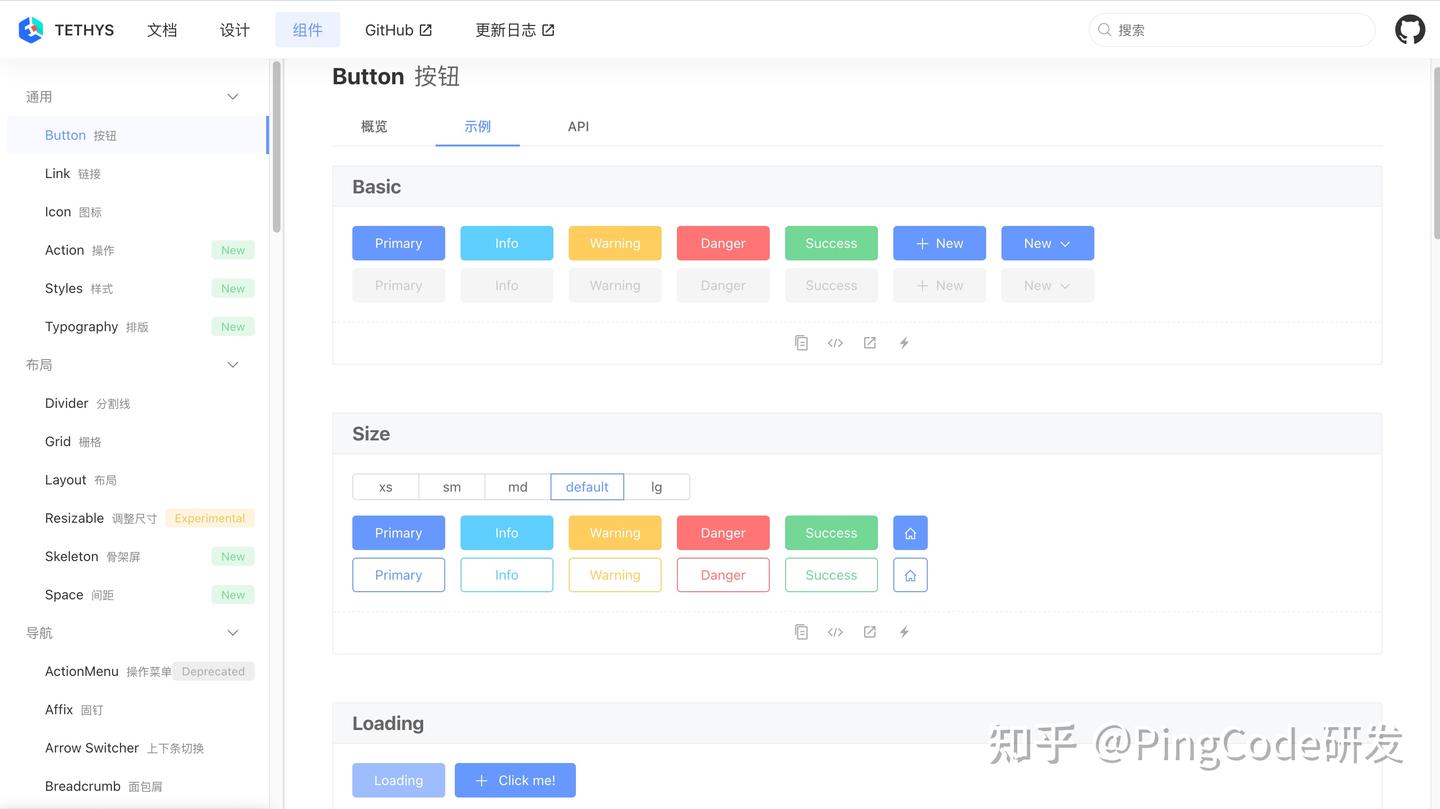Image resolution: width=1440 pixels, height=809 pixels.
Task: Copy code icon in Size example footer
Action: pyautogui.click(x=801, y=632)
